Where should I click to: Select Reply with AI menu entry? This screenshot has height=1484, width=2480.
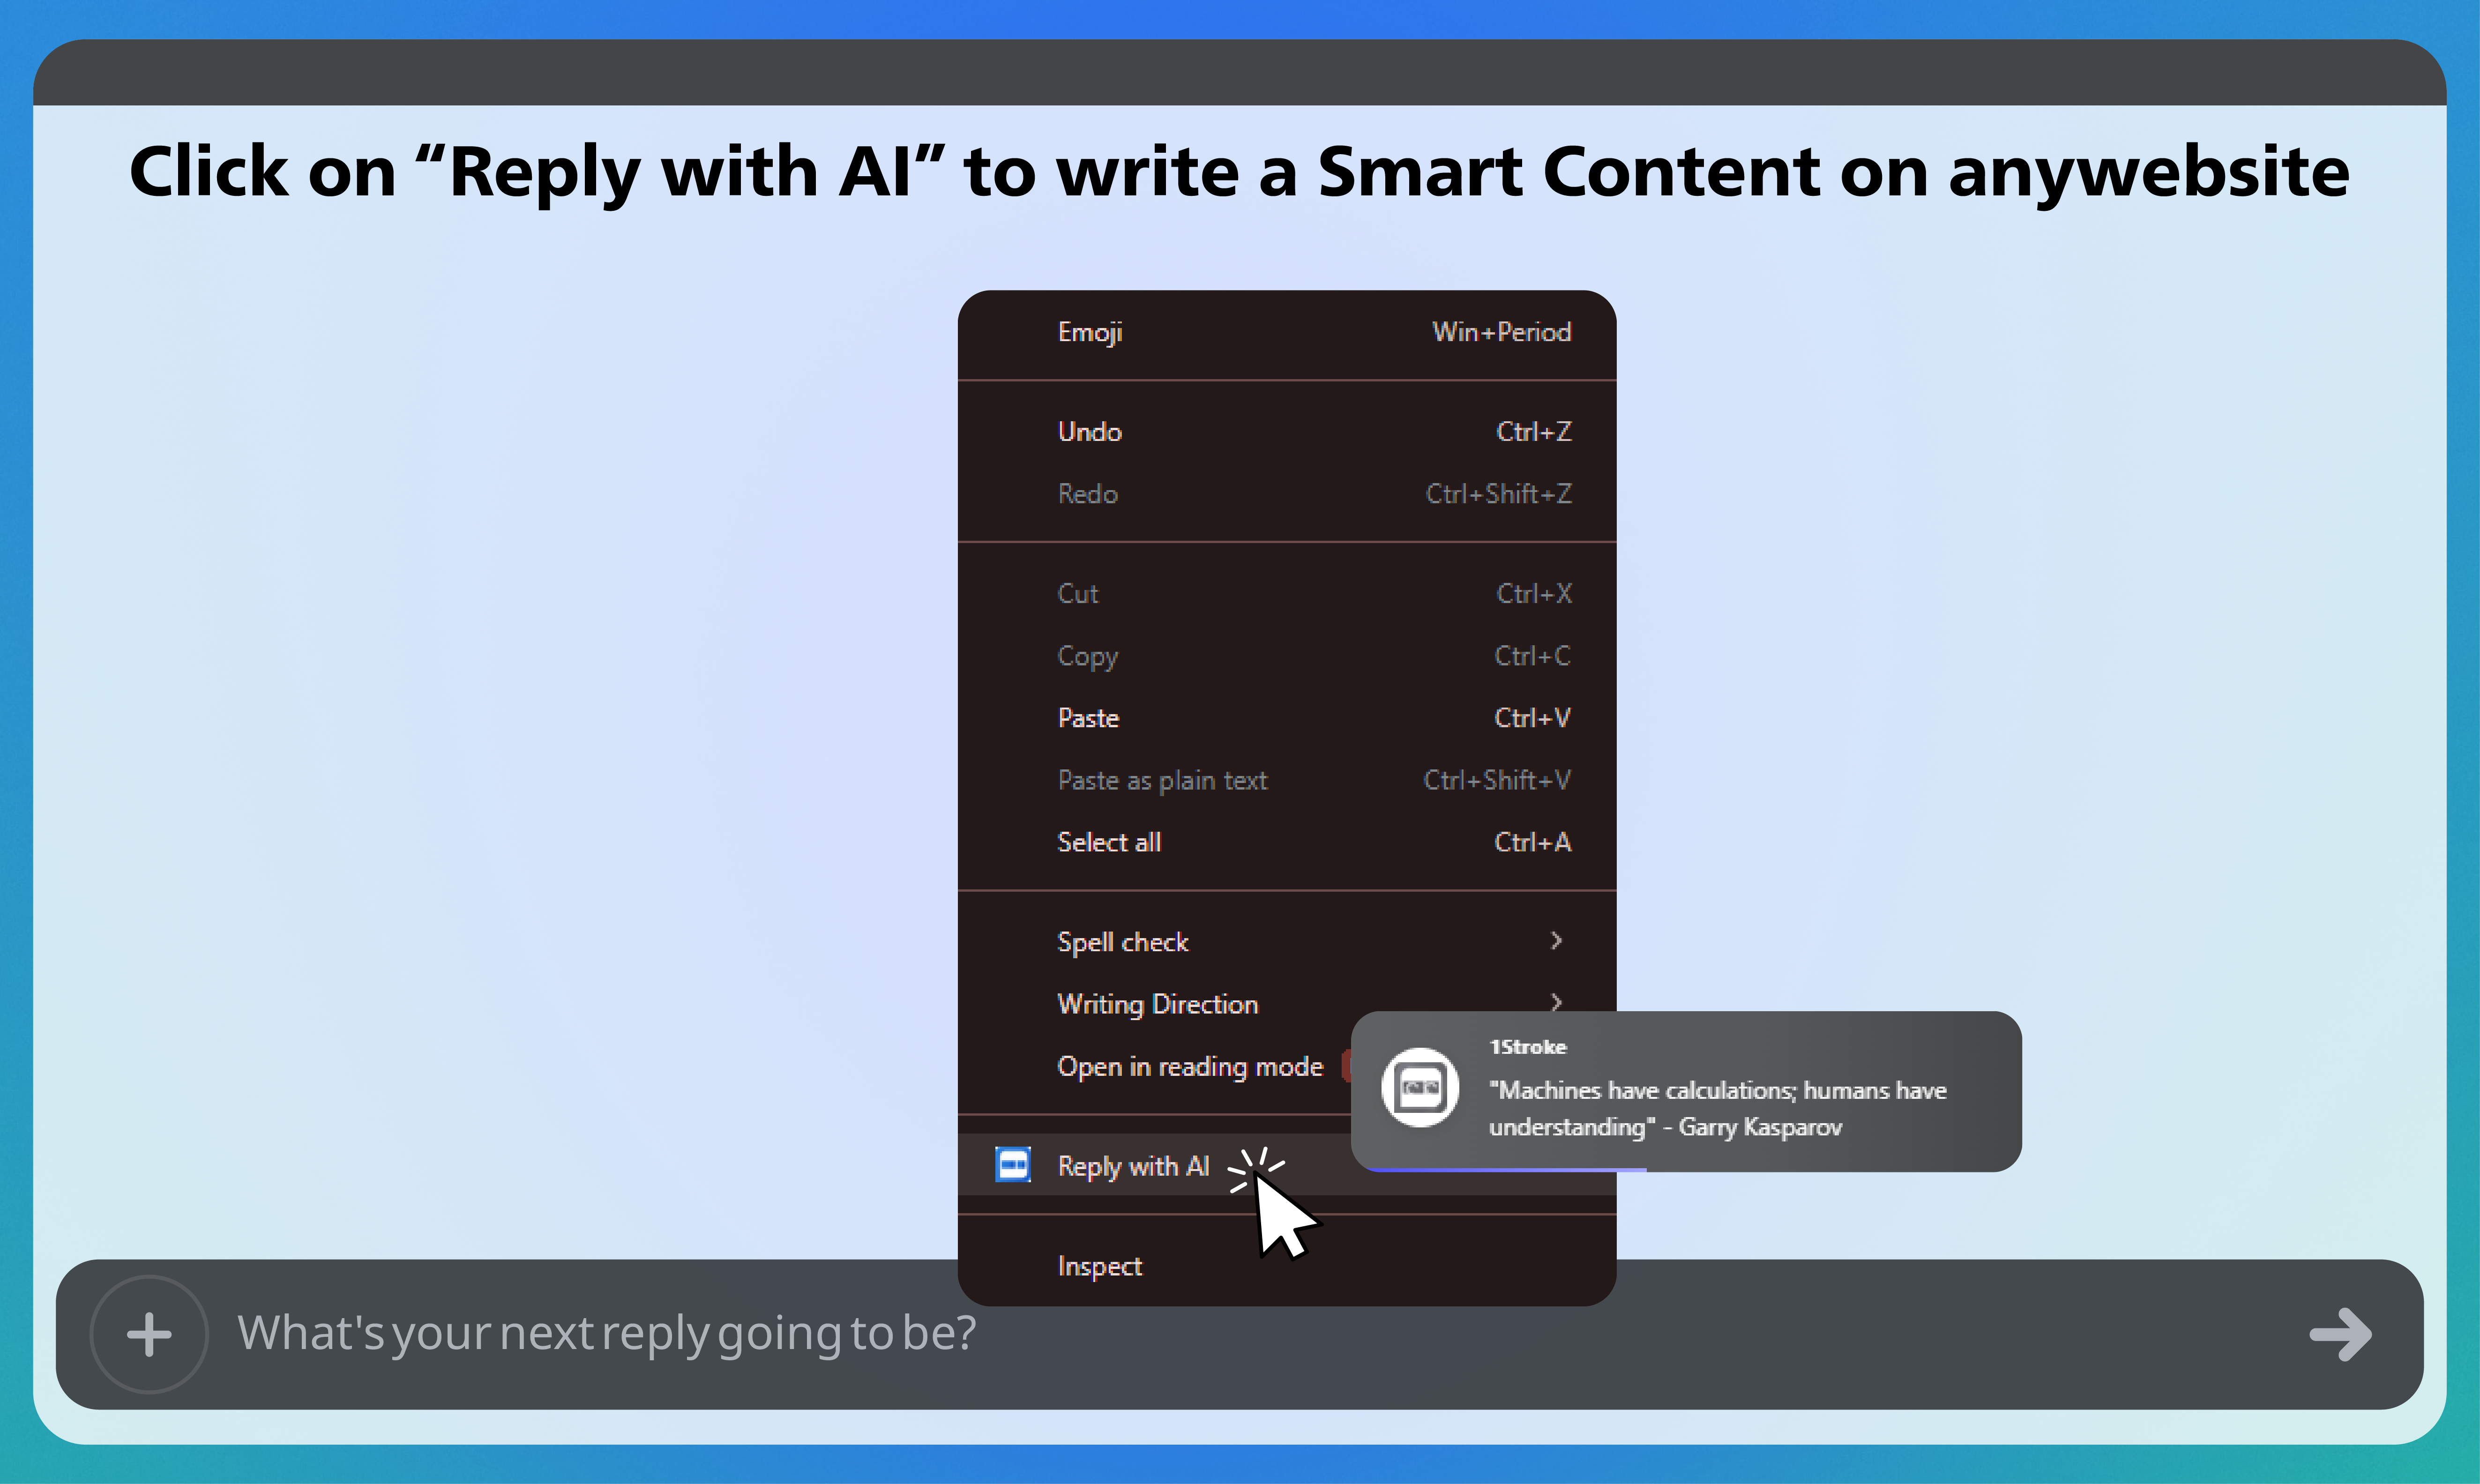1133,1166
